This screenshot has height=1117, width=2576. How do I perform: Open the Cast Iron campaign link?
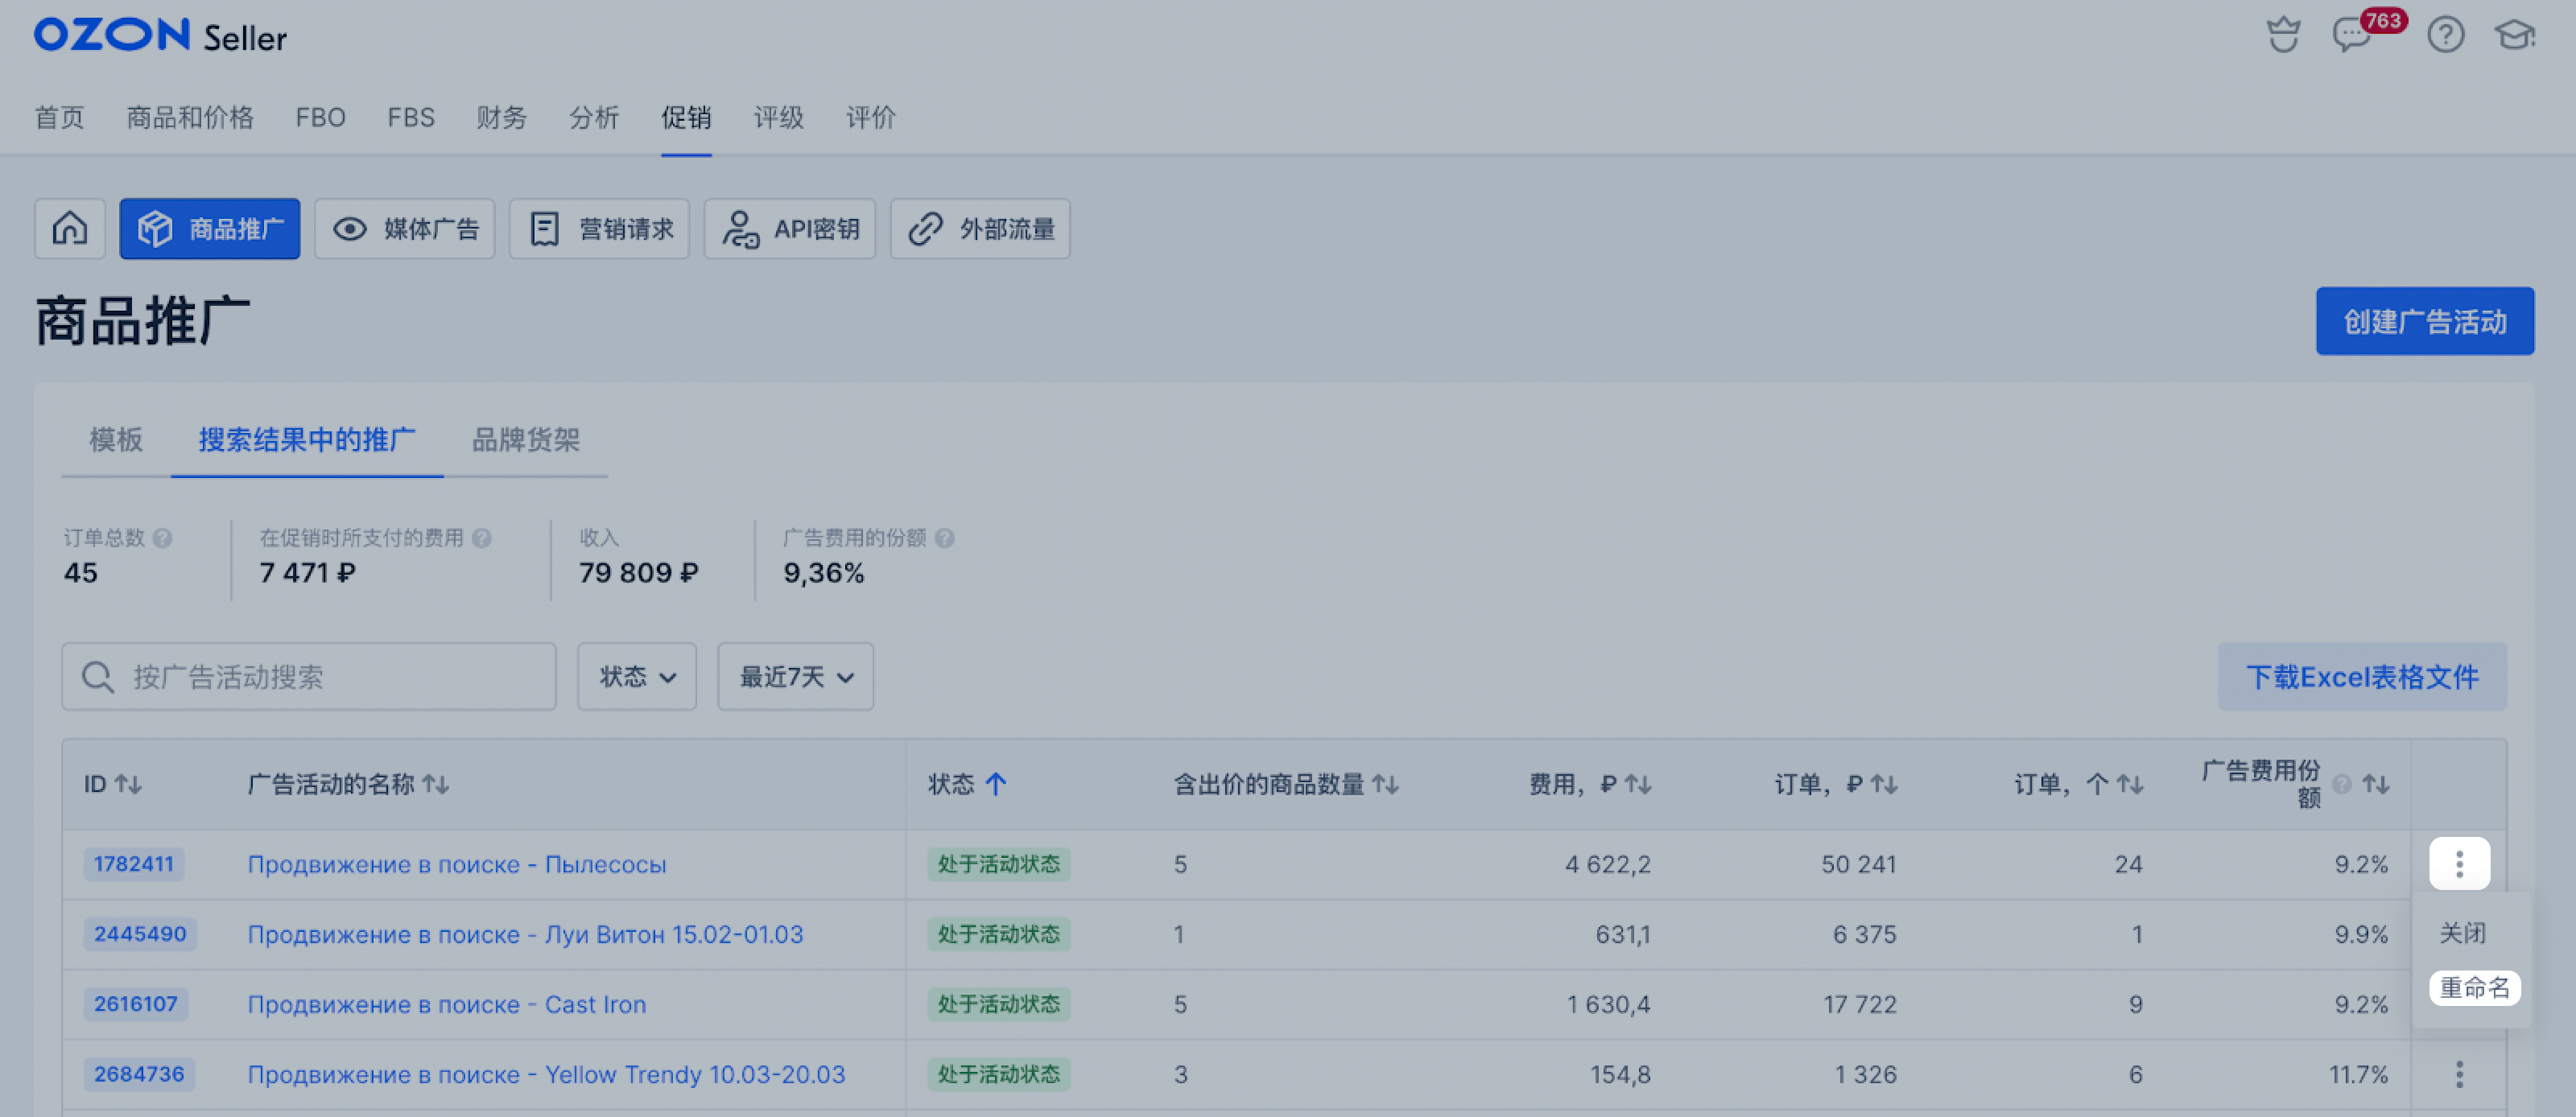[447, 1005]
